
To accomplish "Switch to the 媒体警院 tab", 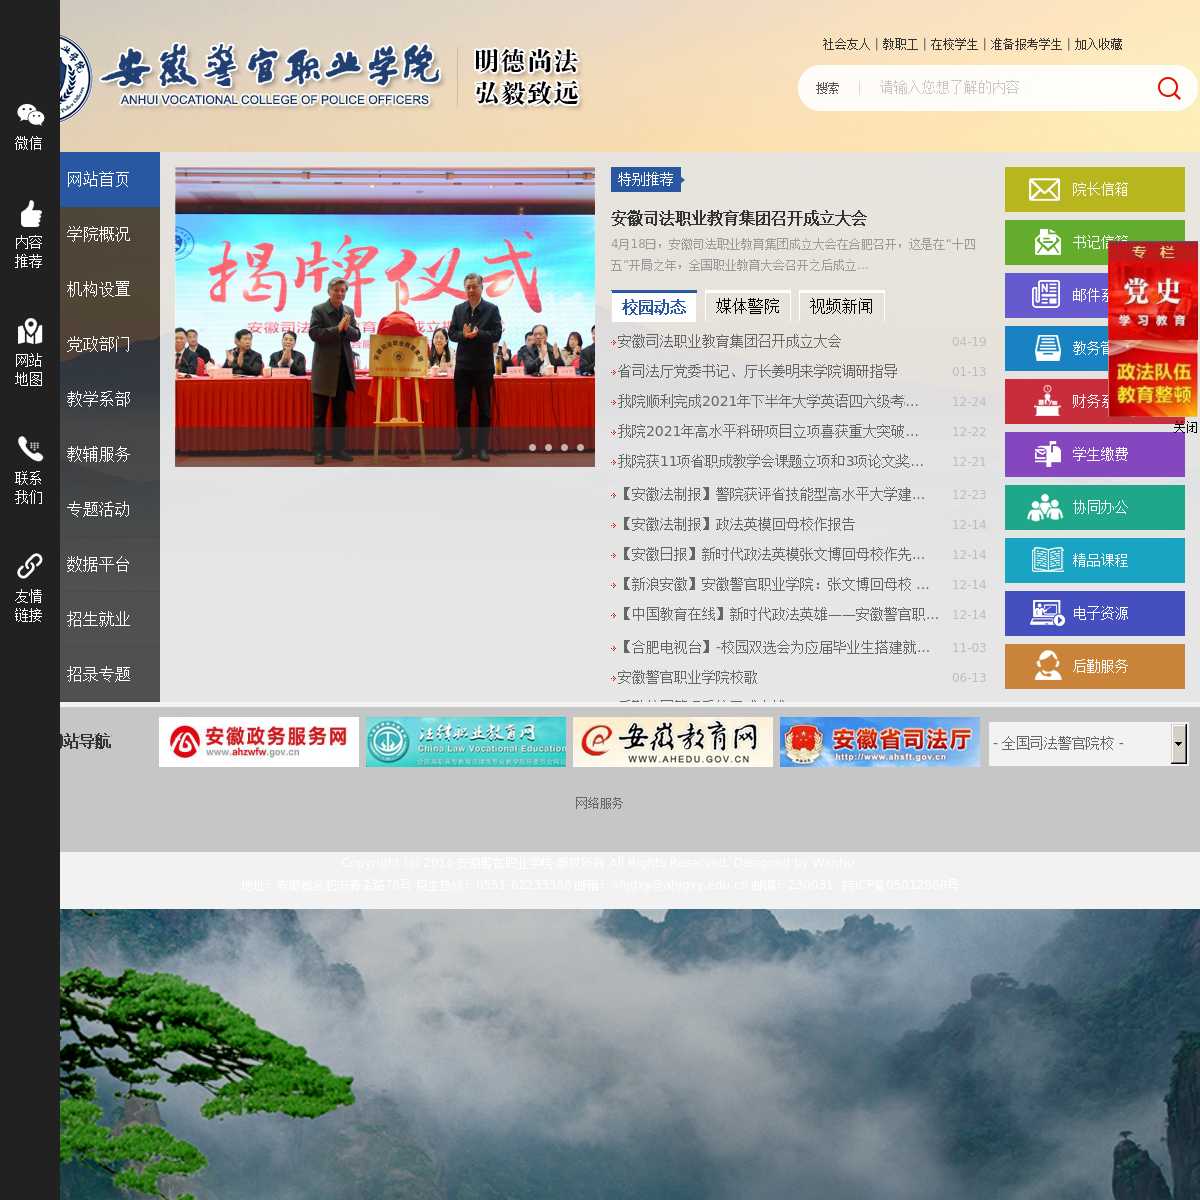I will 747,306.
